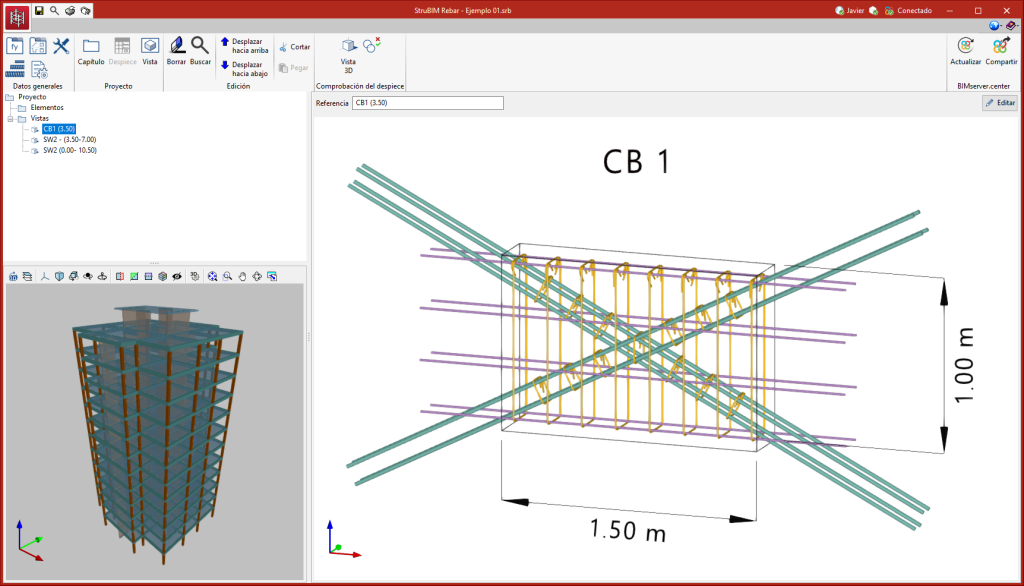Toggle the crossed-out eye visibility icon
Image resolution: width=1024 pixels, height=586 pixels.
(x=177, y=276)
